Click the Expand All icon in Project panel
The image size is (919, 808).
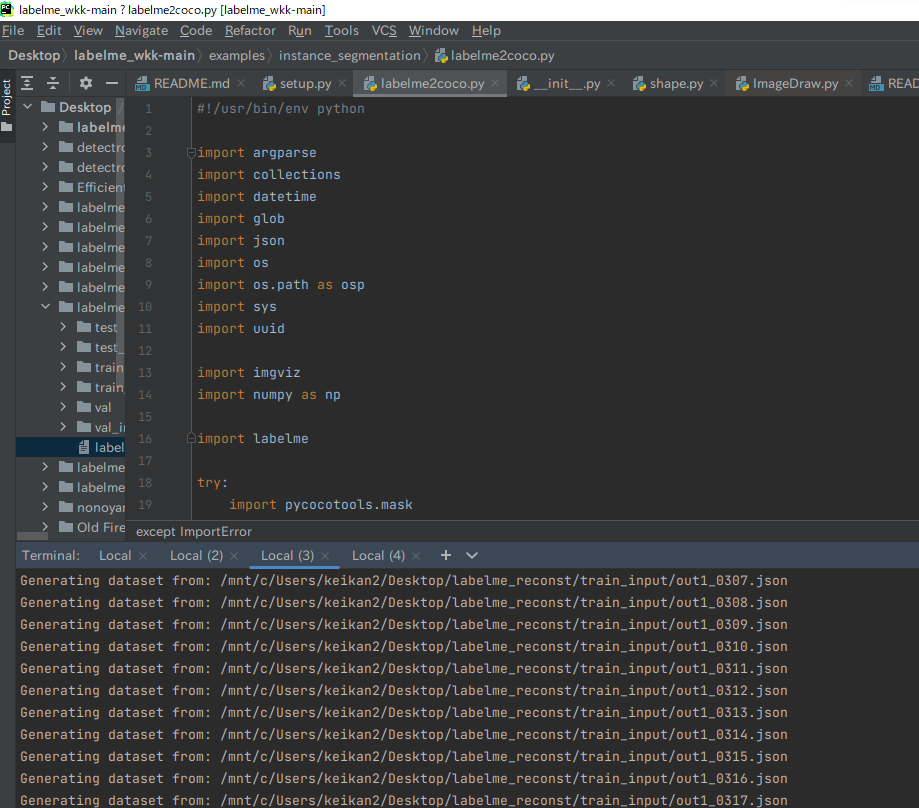pyautogui.click(x=27, y=83)
